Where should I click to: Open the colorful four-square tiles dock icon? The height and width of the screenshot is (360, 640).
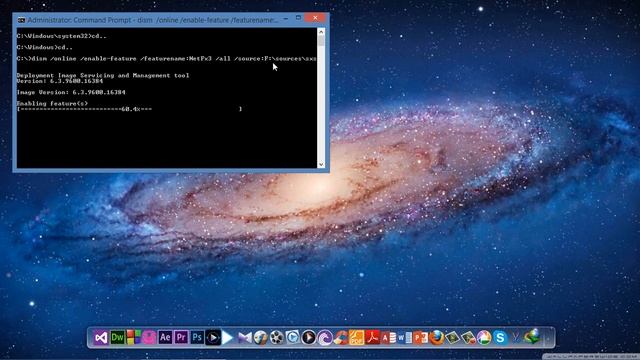pos(133,338)
